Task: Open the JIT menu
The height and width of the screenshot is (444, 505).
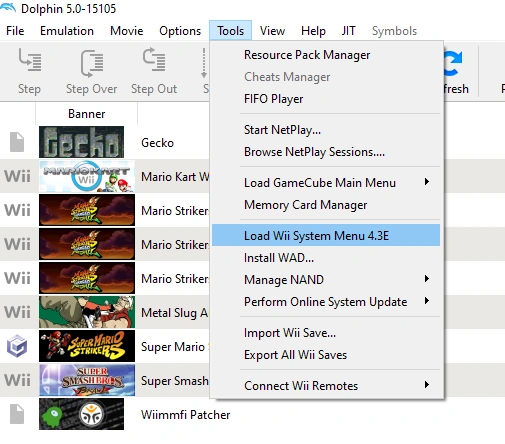Action: pos(348,31)
